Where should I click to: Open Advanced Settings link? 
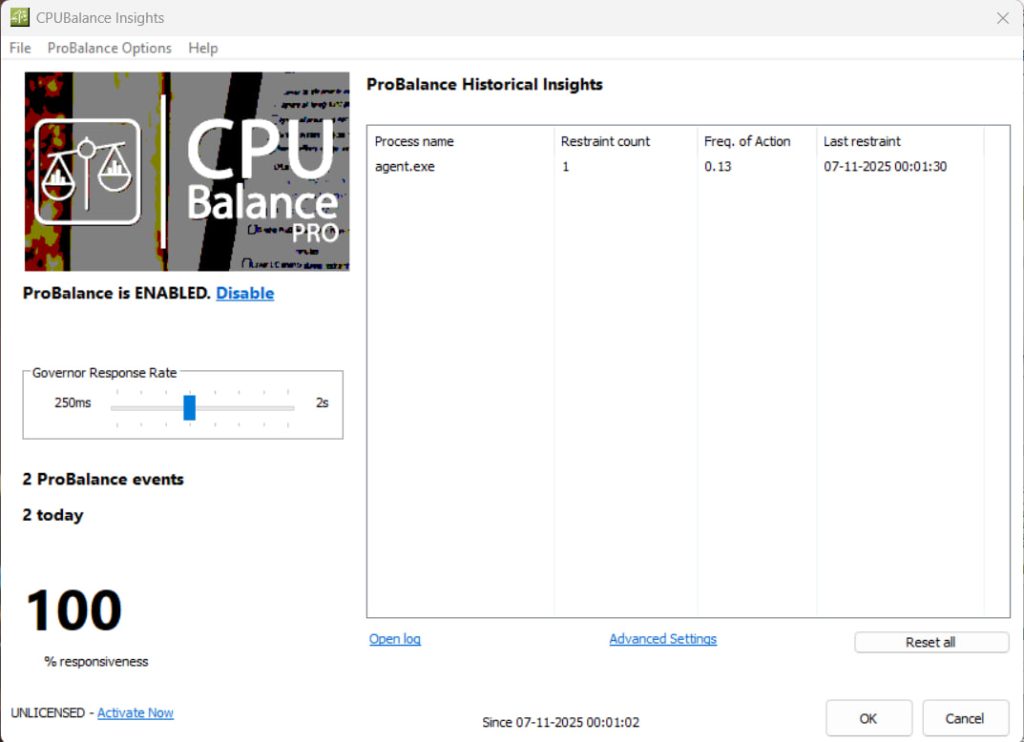[x=663, y=639]
